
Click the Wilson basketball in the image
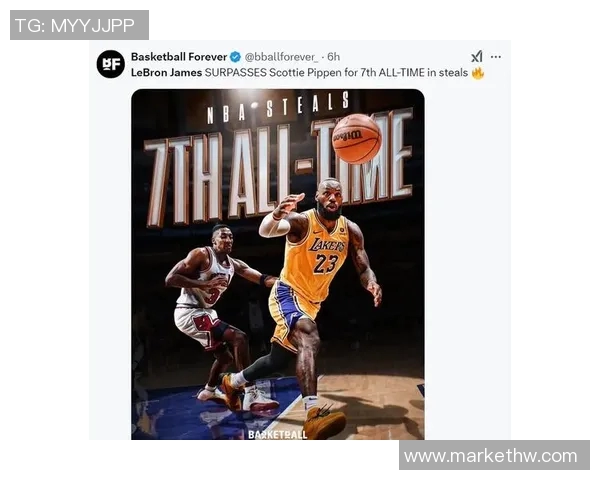(x=356, y=139)
